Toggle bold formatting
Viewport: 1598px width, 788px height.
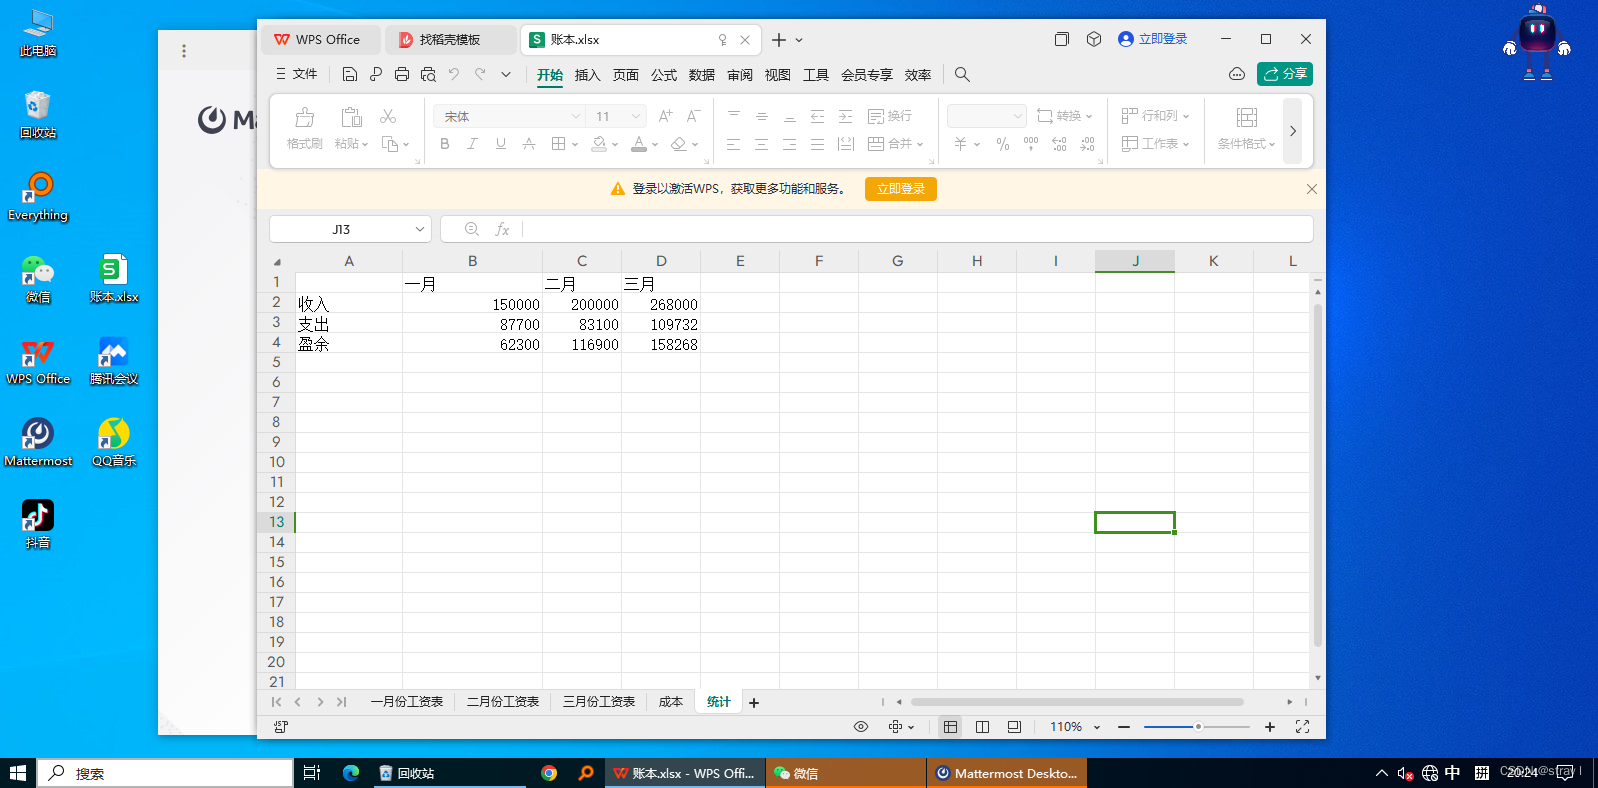click(445, 144)
